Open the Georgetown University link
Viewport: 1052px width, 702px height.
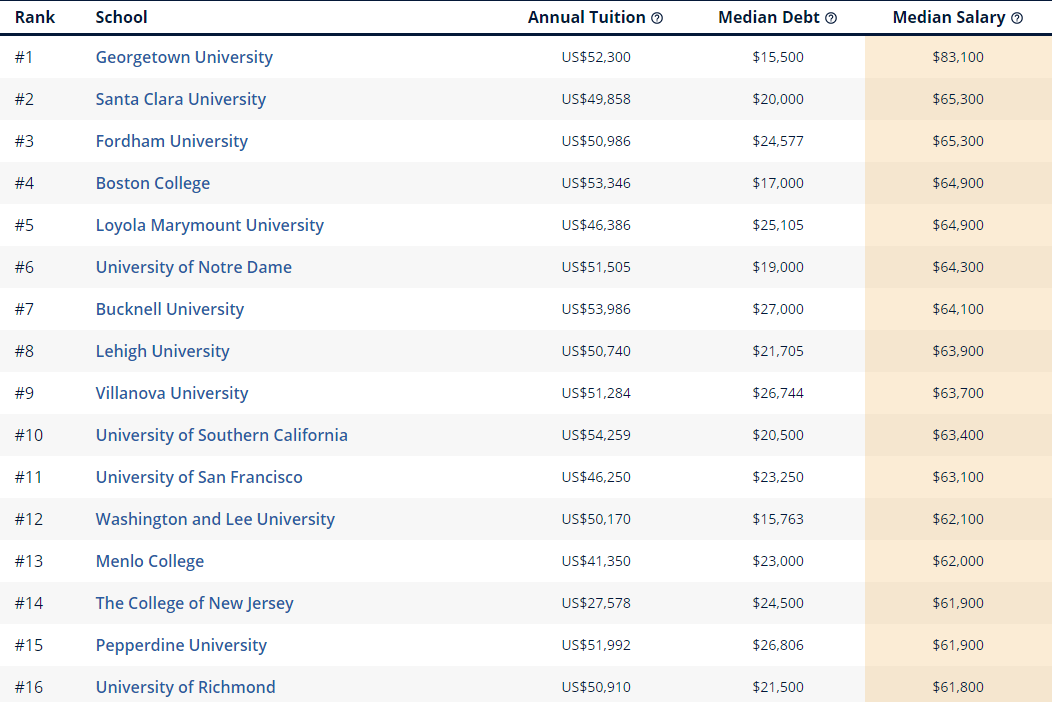pos(184,57)
